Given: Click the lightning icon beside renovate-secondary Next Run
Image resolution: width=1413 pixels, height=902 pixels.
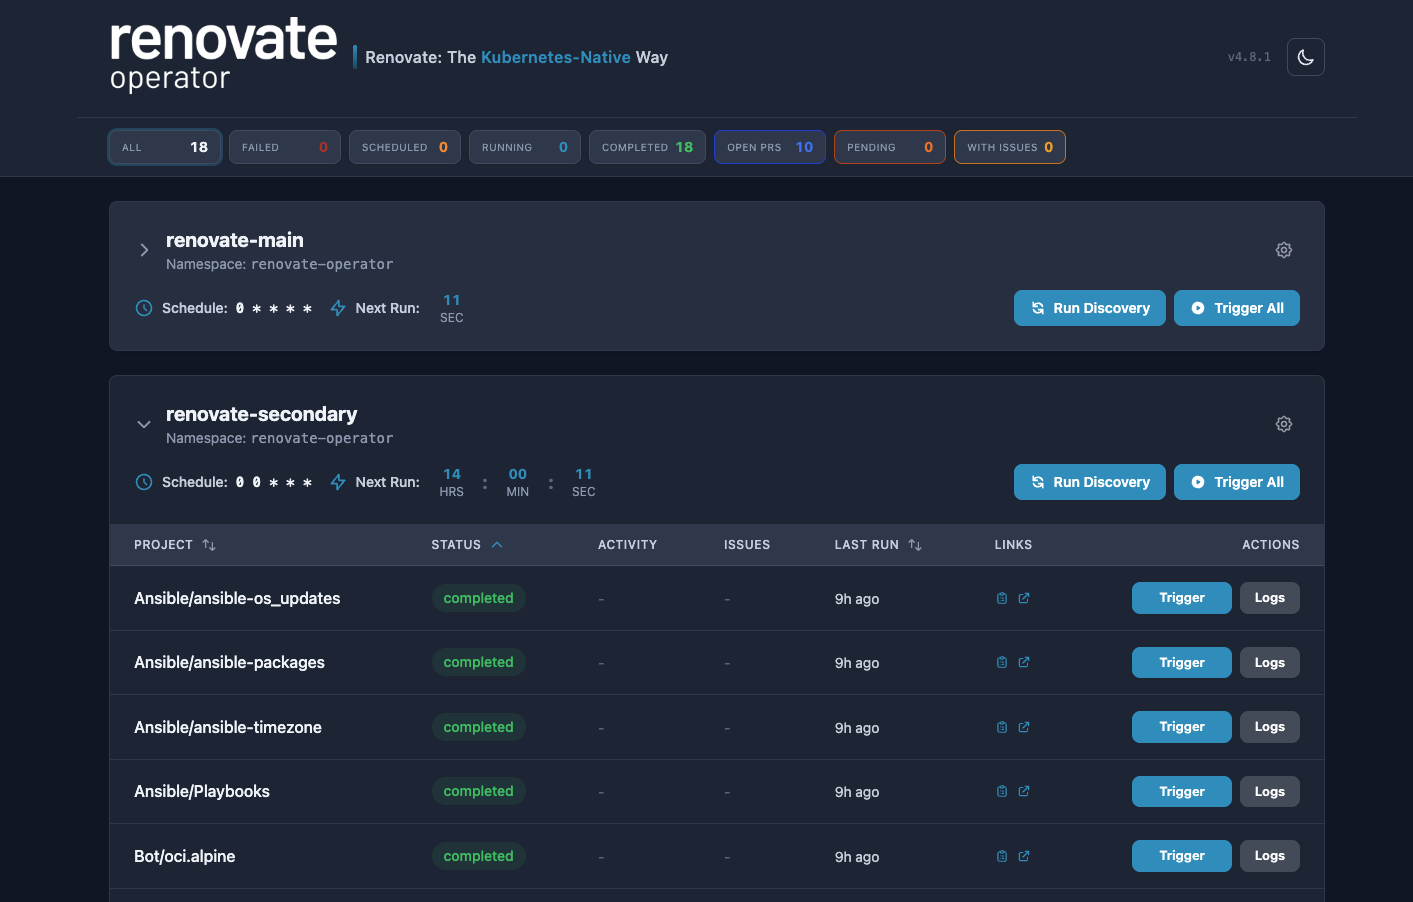Looking at the screenshot, I should pos(338,482).
